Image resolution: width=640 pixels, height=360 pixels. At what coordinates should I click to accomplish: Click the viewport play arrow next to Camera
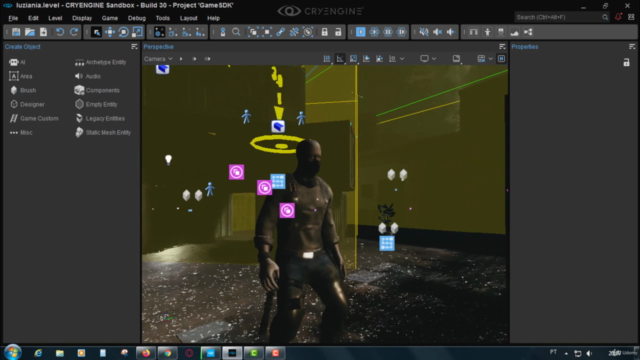point(181,59)
